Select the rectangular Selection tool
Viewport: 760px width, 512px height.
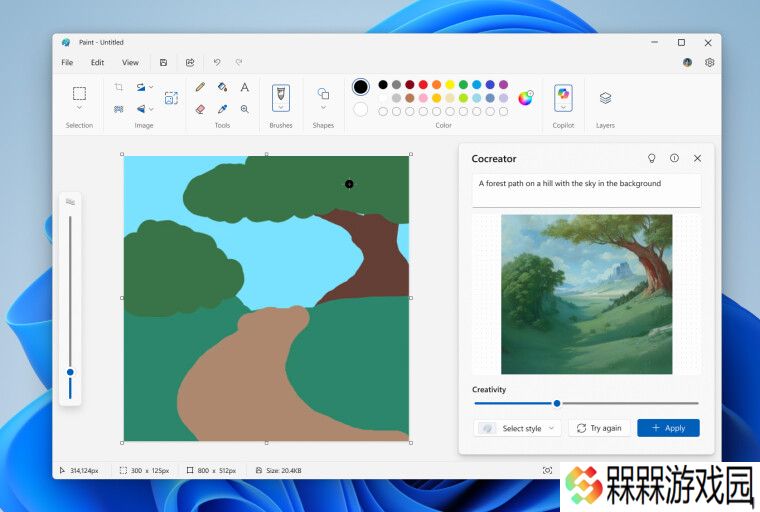point(79,93)
